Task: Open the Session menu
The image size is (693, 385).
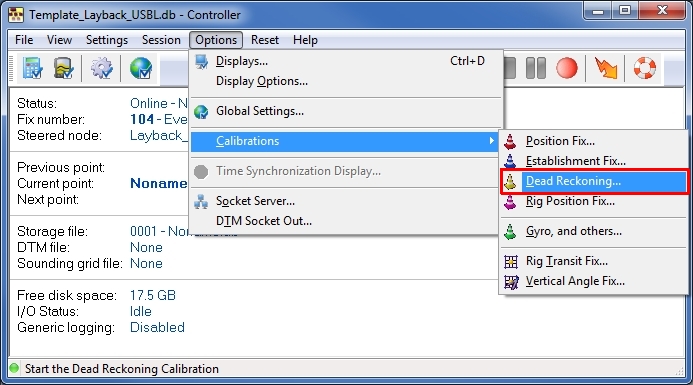Action: pyautogui.click(x=161, y=40)
